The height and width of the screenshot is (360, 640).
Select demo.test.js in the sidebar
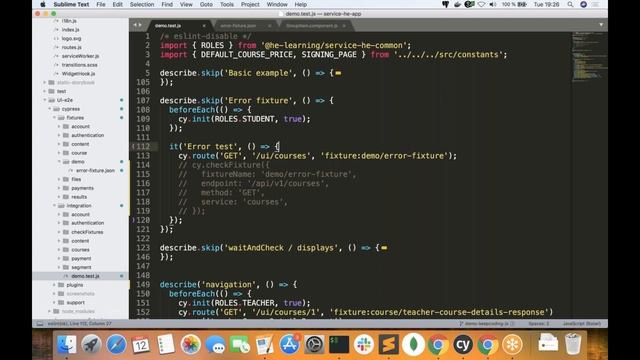(85, 276)
